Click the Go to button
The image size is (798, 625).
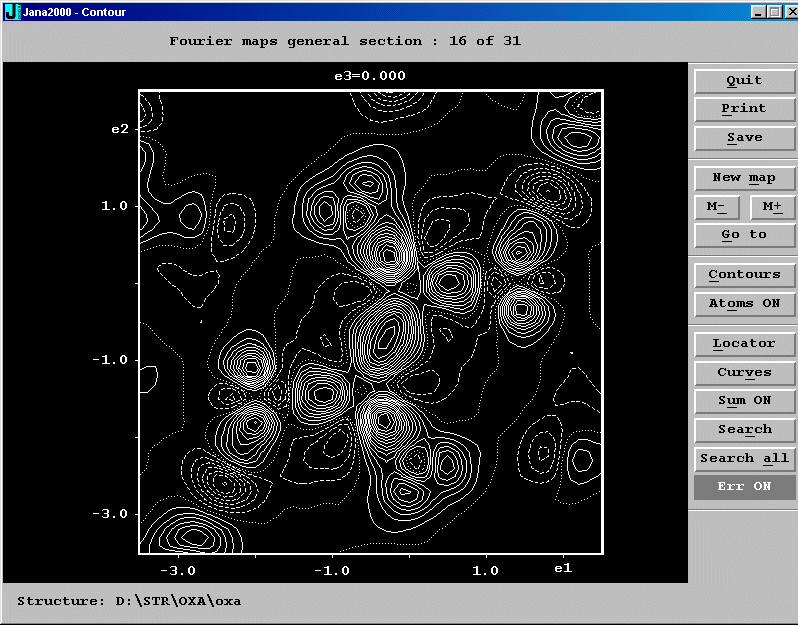744,235
